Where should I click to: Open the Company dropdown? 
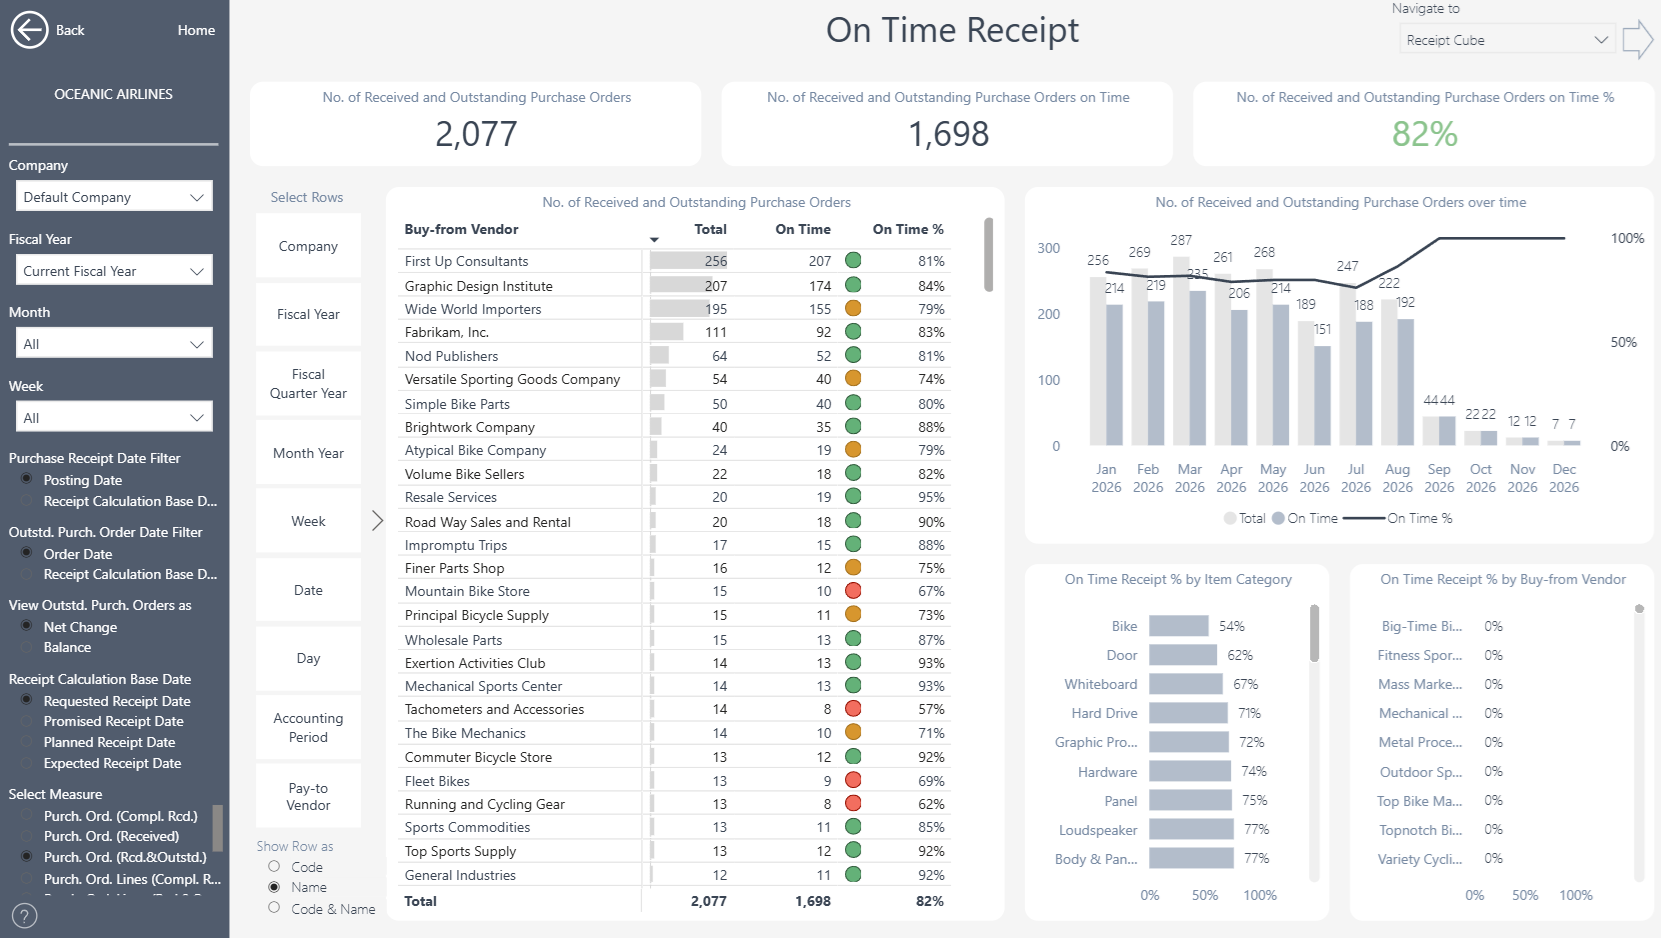click(x=113, y=197)
